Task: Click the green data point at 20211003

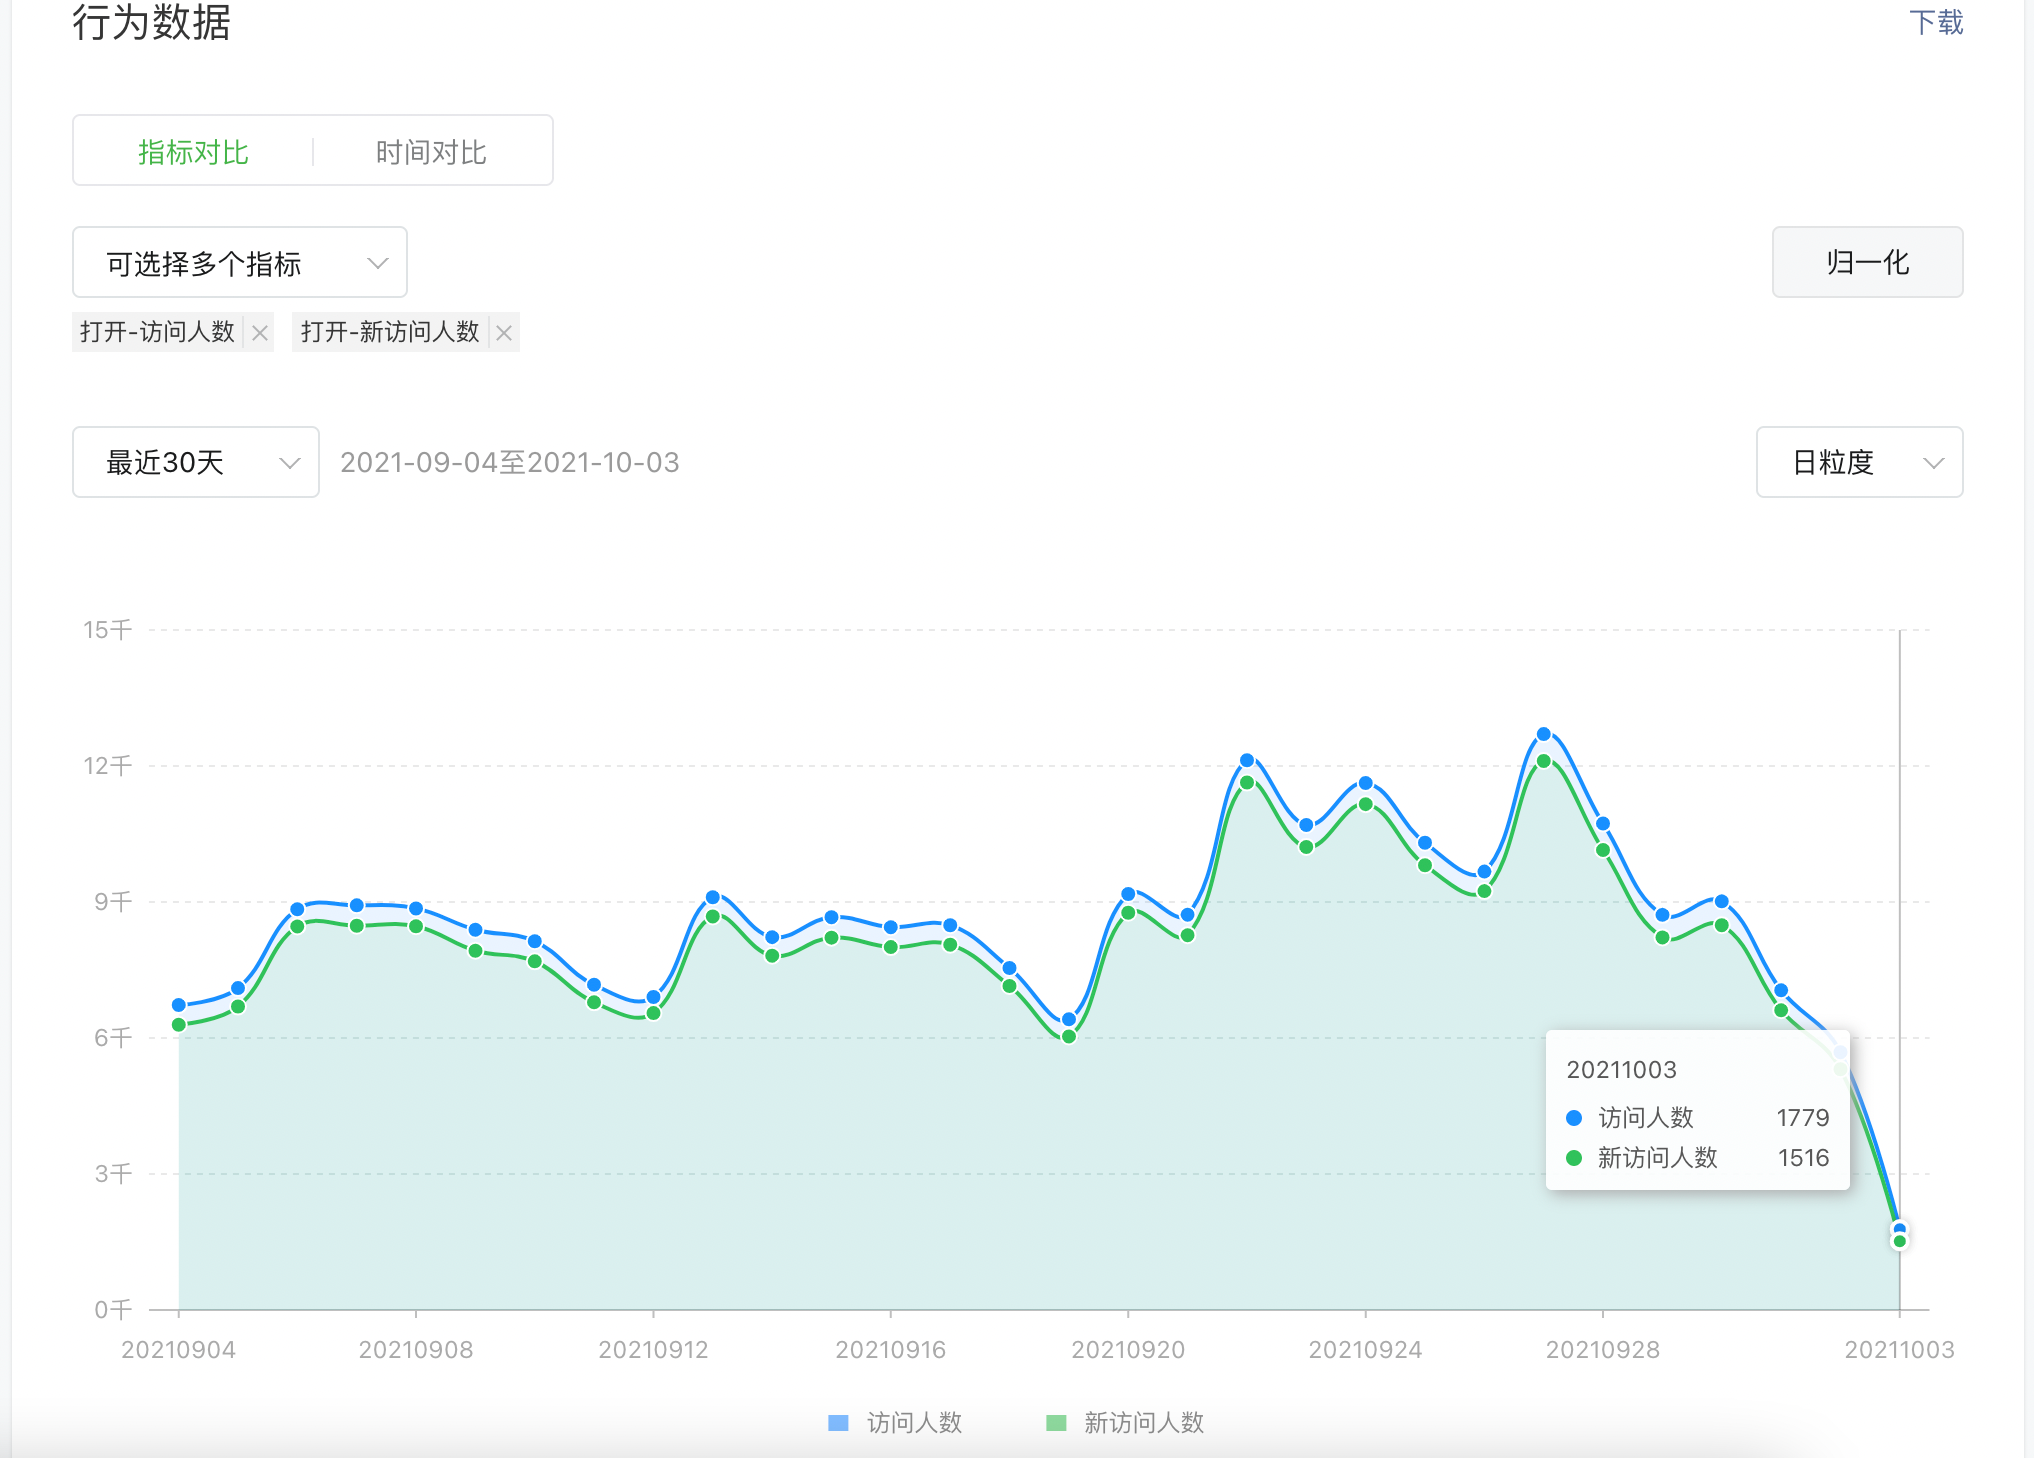Action: (1899, 1242)
